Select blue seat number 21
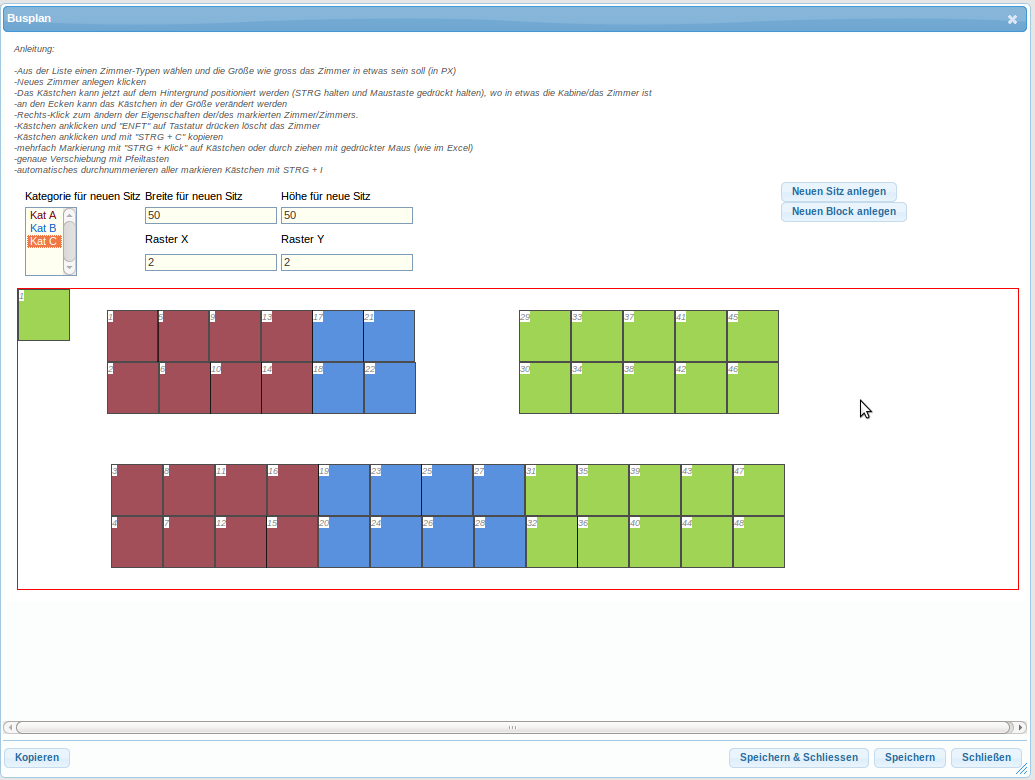Image resolution: width=1035 pixels, height=780 pixels. coord(389,336)
